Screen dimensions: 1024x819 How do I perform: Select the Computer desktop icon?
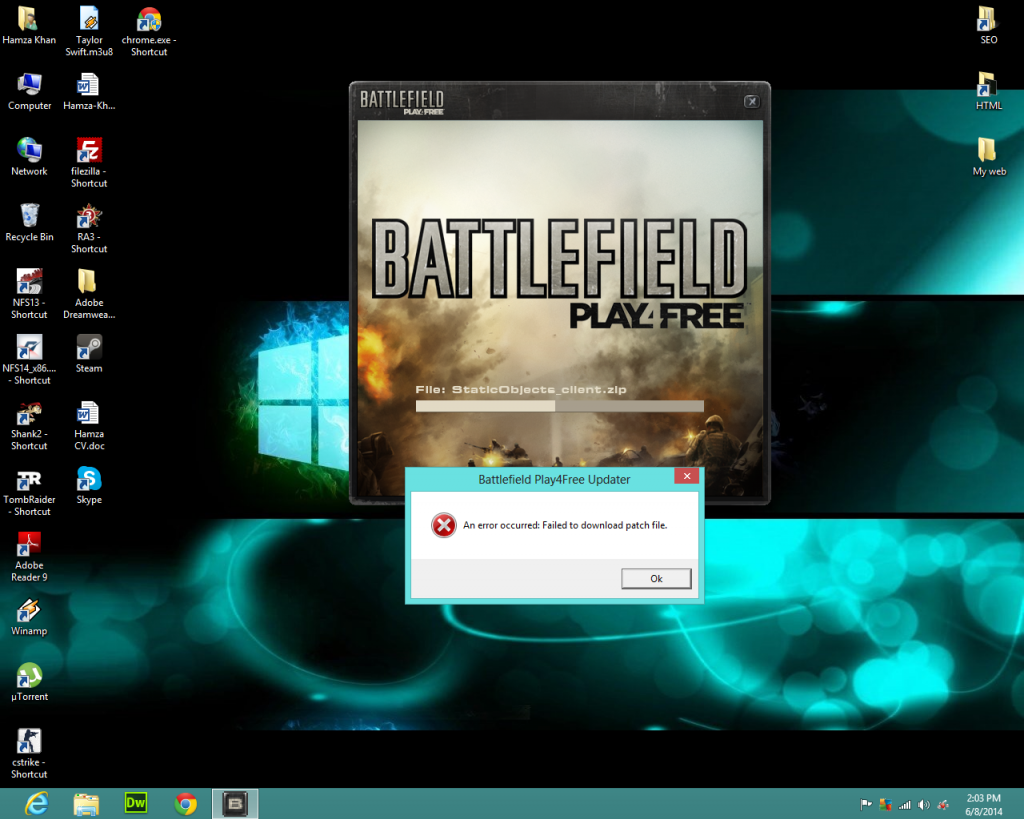tap(29, 91)
